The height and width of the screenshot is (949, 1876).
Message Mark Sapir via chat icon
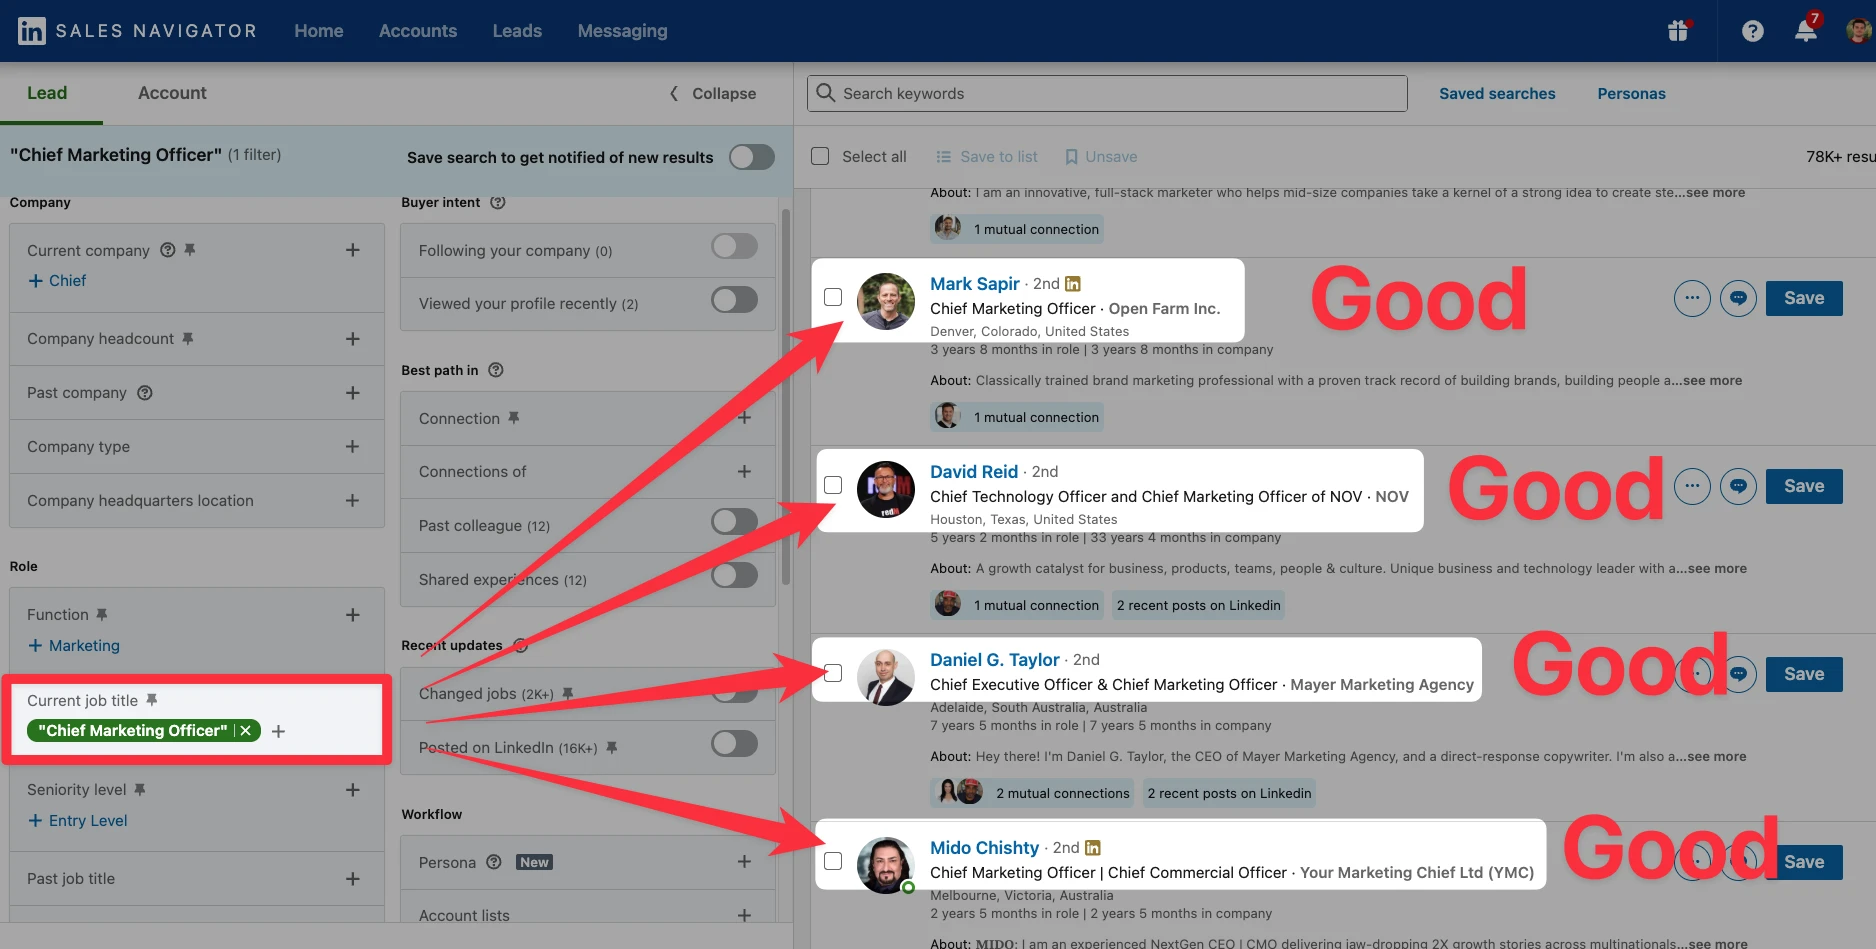click(x=1738, y=298)
